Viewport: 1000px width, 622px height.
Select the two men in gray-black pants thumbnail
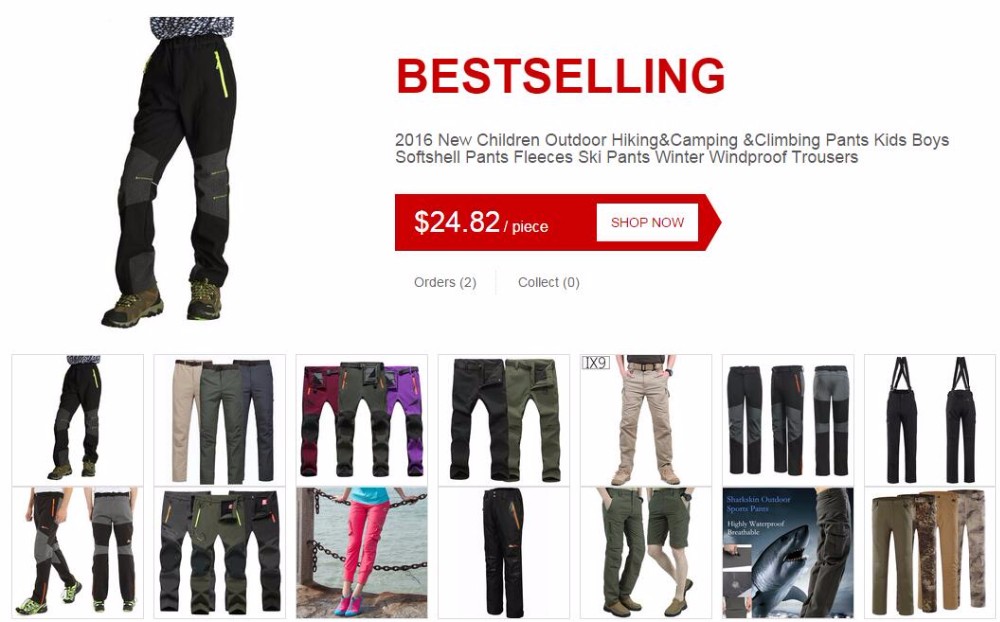coord(77,552)
